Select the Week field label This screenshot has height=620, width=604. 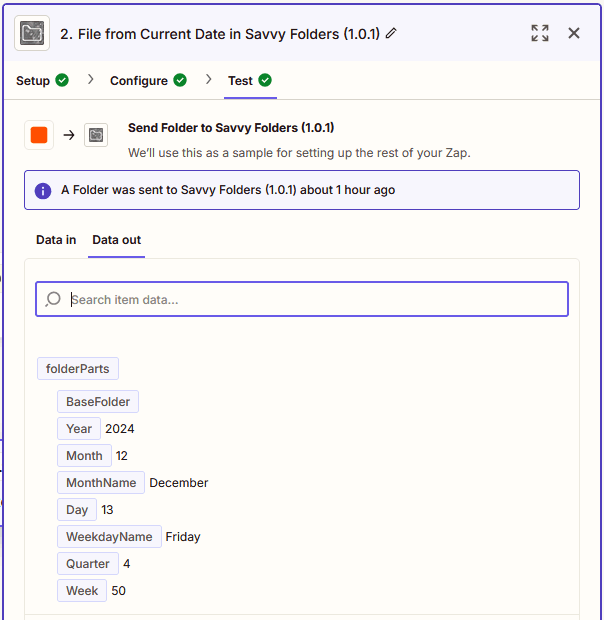82,590
